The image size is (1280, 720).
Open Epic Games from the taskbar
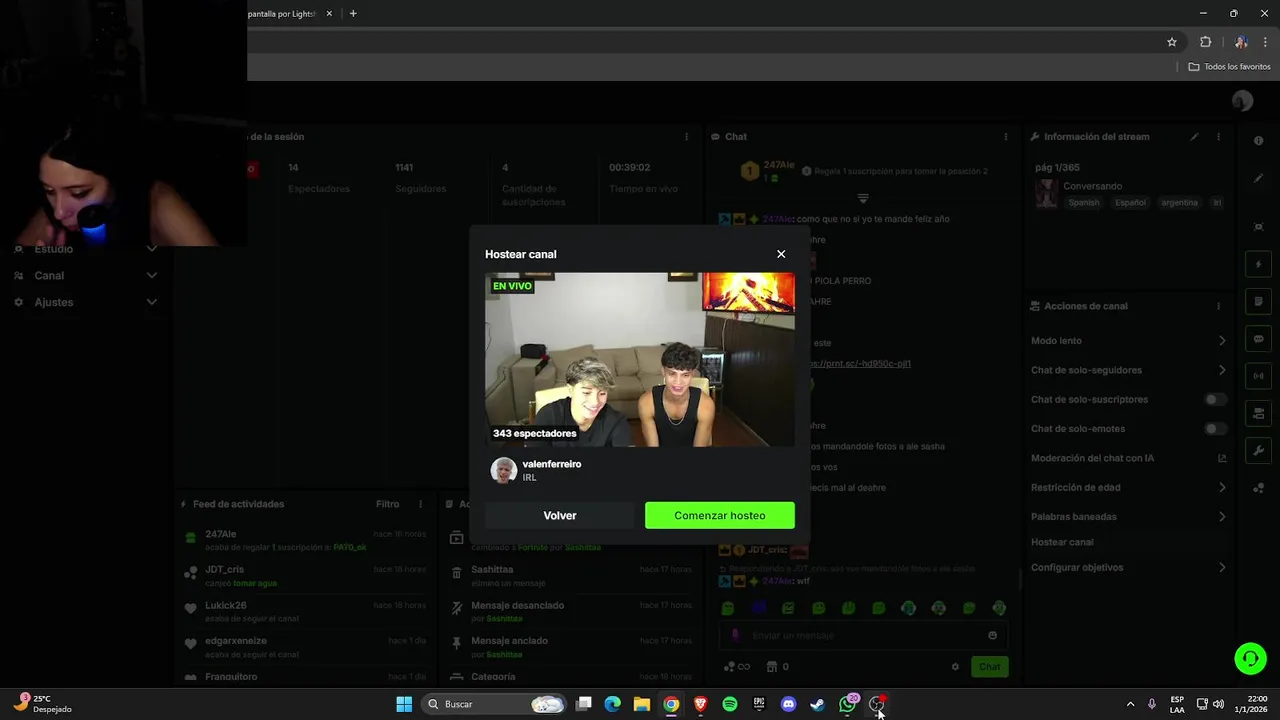(759, 704)
